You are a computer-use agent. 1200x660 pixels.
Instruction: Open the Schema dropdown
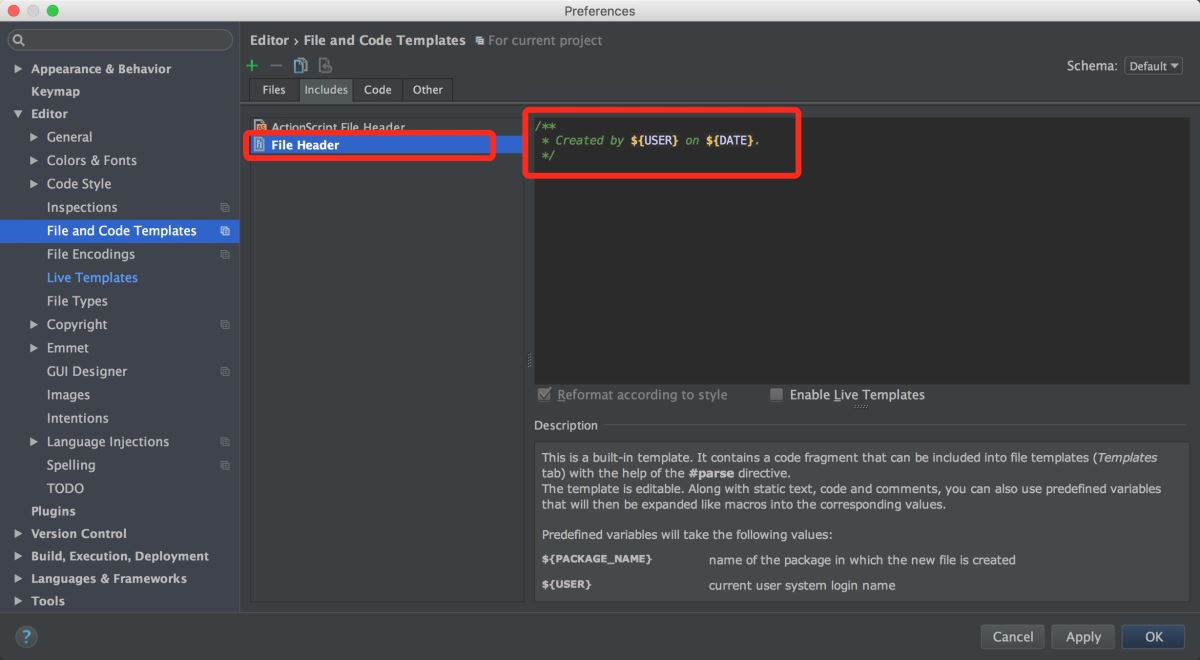tap(1153, 66)
